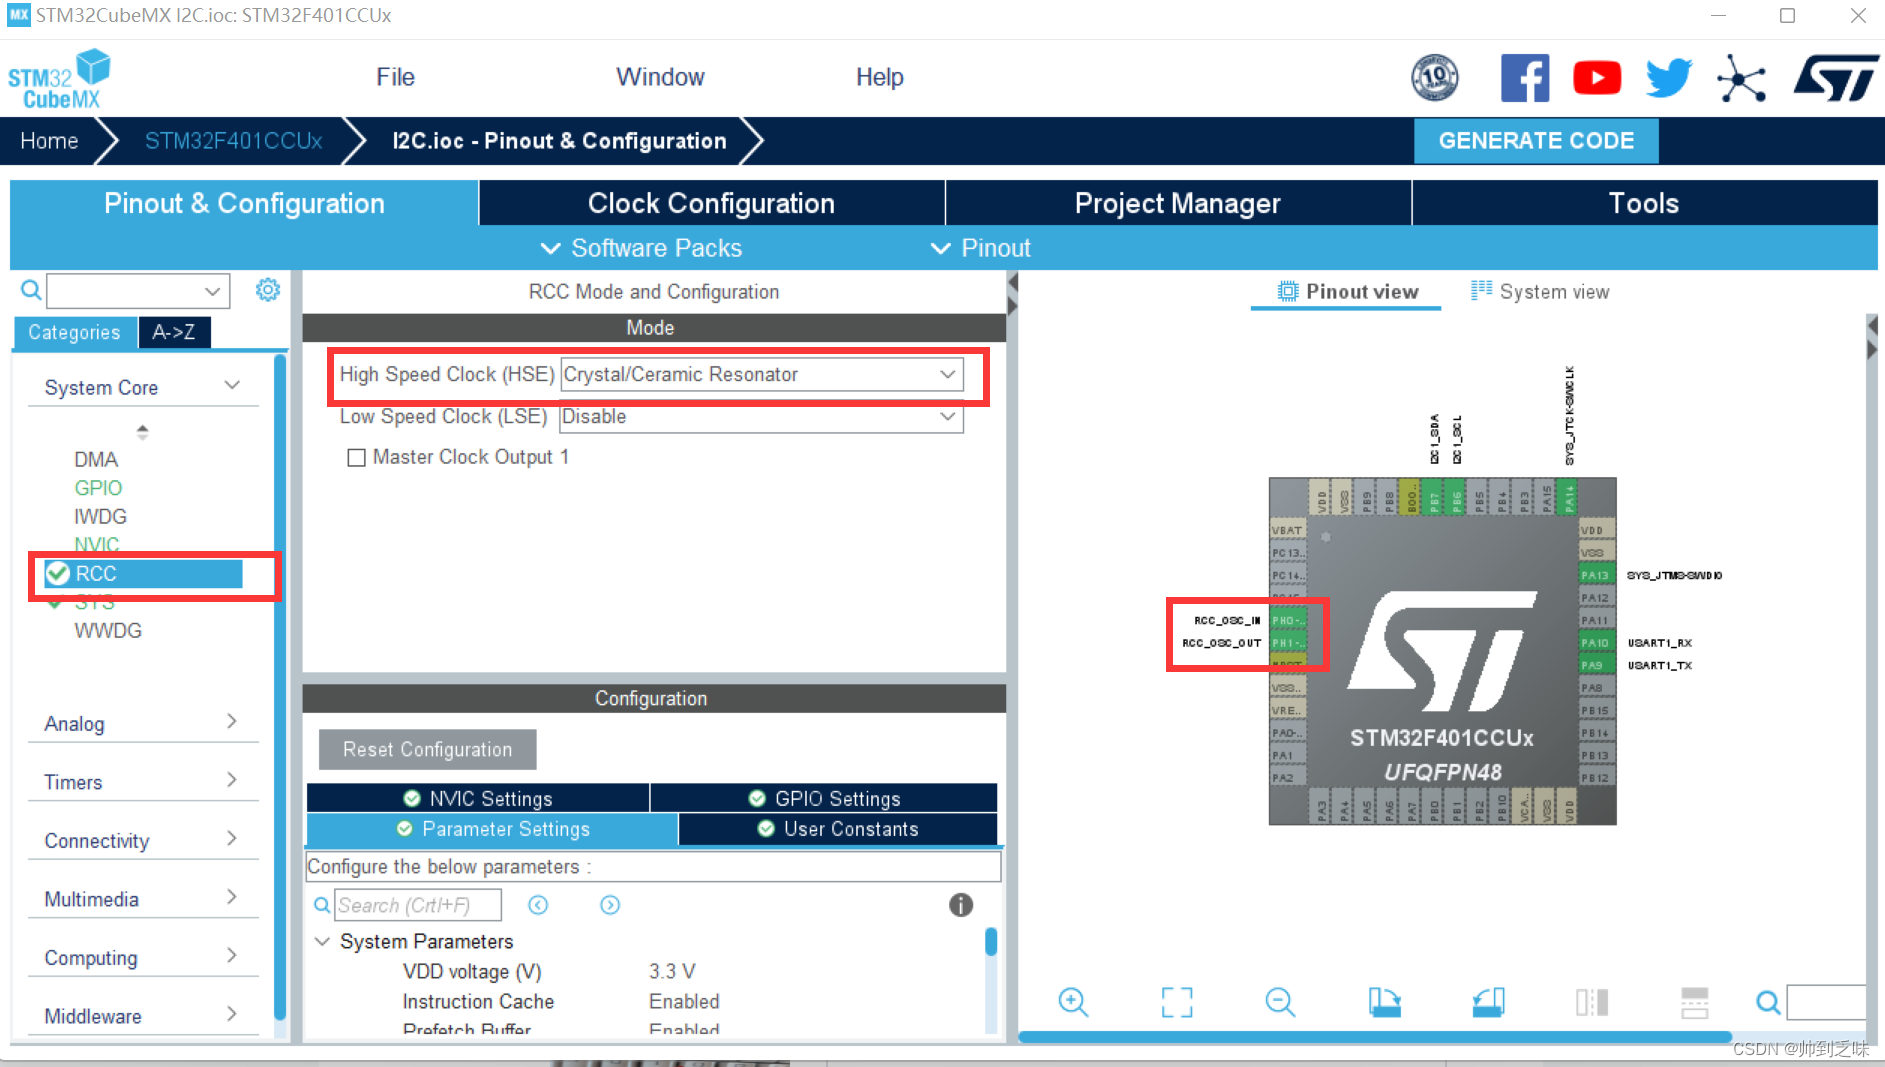Select the A->Z sorting tab
The image size is (1885, 1067).
click(x=174, y=332)
